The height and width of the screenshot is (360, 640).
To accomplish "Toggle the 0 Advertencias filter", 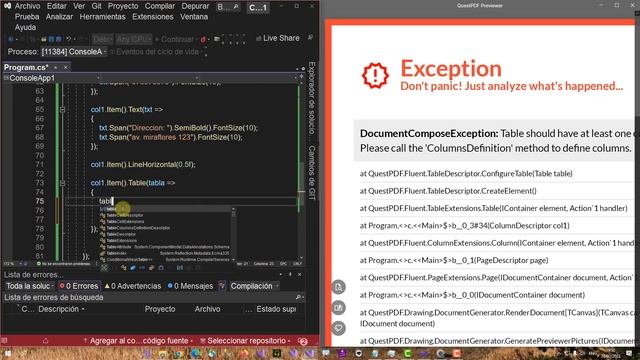I will tap(133, 286).
